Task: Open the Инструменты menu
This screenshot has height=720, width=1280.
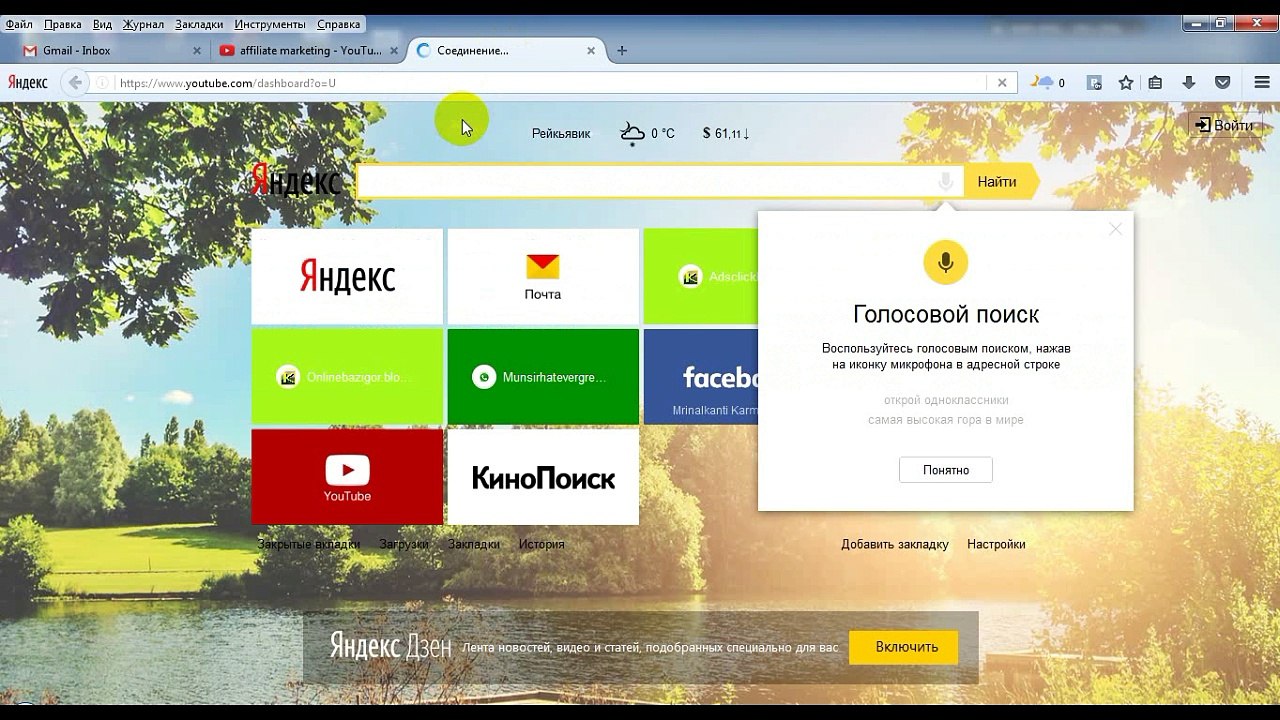Action: pyautogui.click(x=270, y=24)
